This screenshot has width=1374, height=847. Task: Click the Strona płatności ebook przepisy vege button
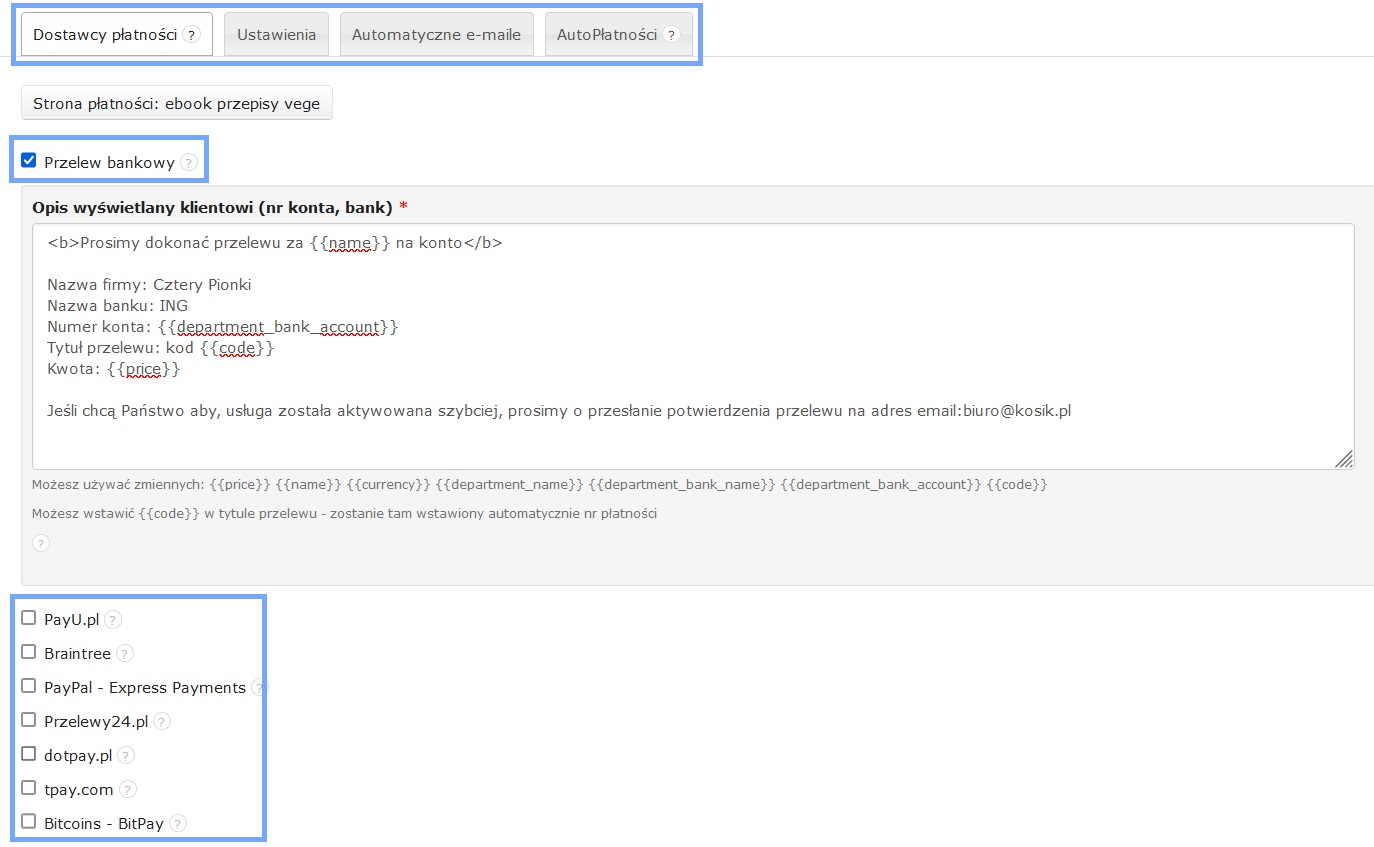coord(177,103)
